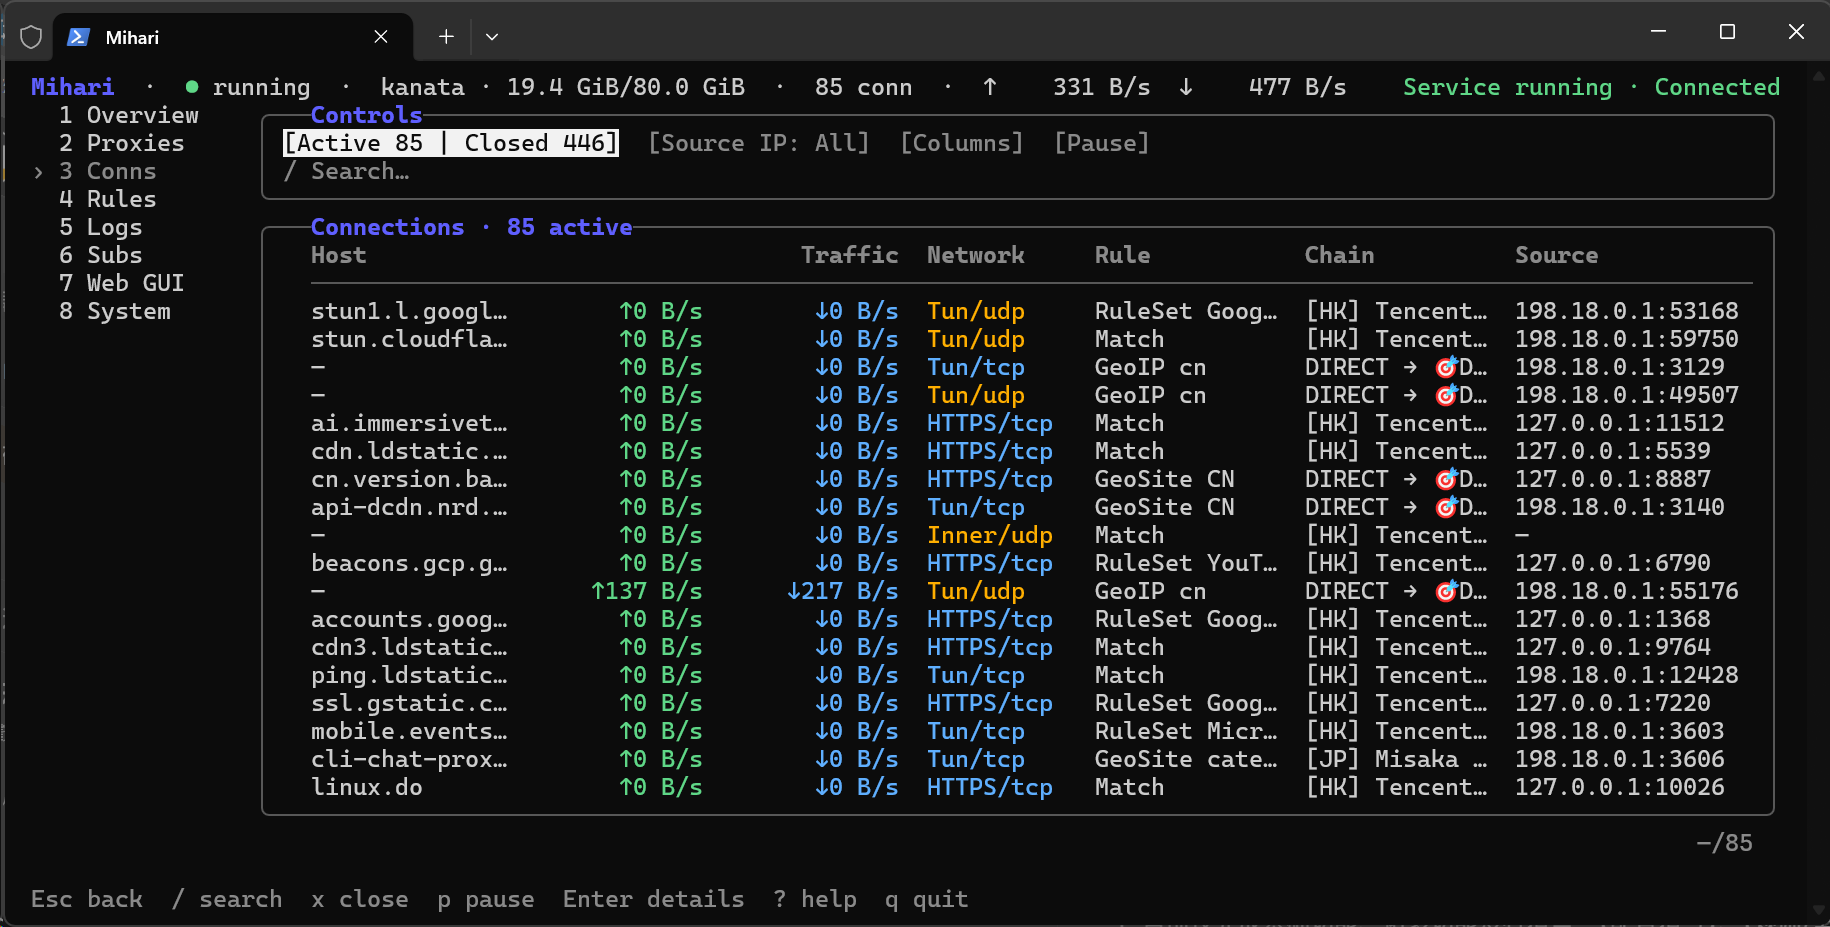Open a new terminal tab with plus

click(446, 37)
